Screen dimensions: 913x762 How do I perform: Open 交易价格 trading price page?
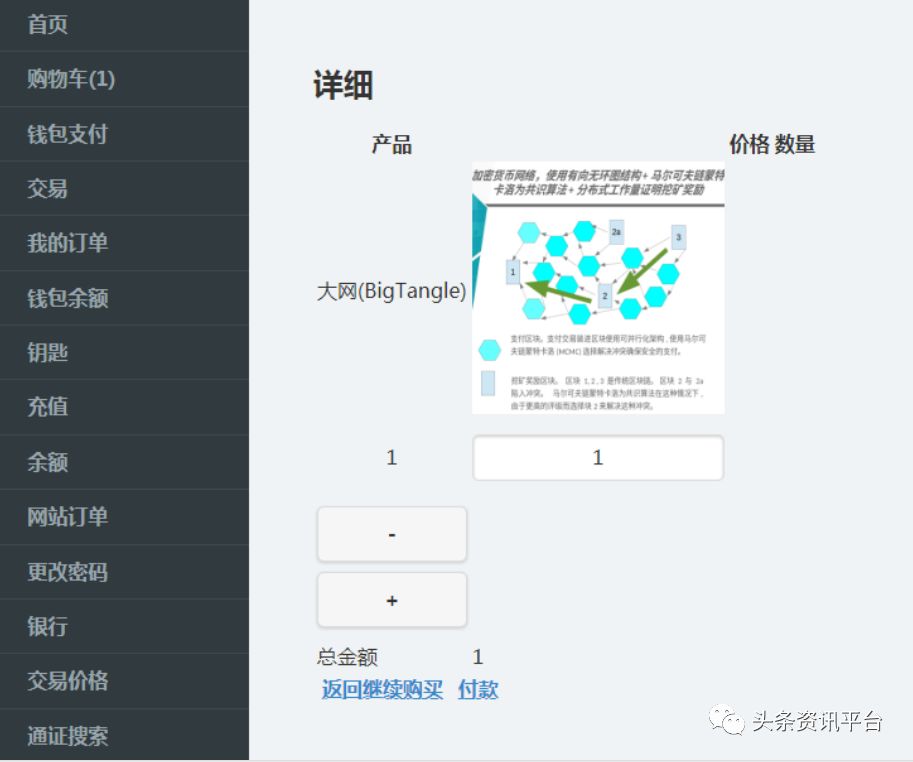[x=67, y=681]
